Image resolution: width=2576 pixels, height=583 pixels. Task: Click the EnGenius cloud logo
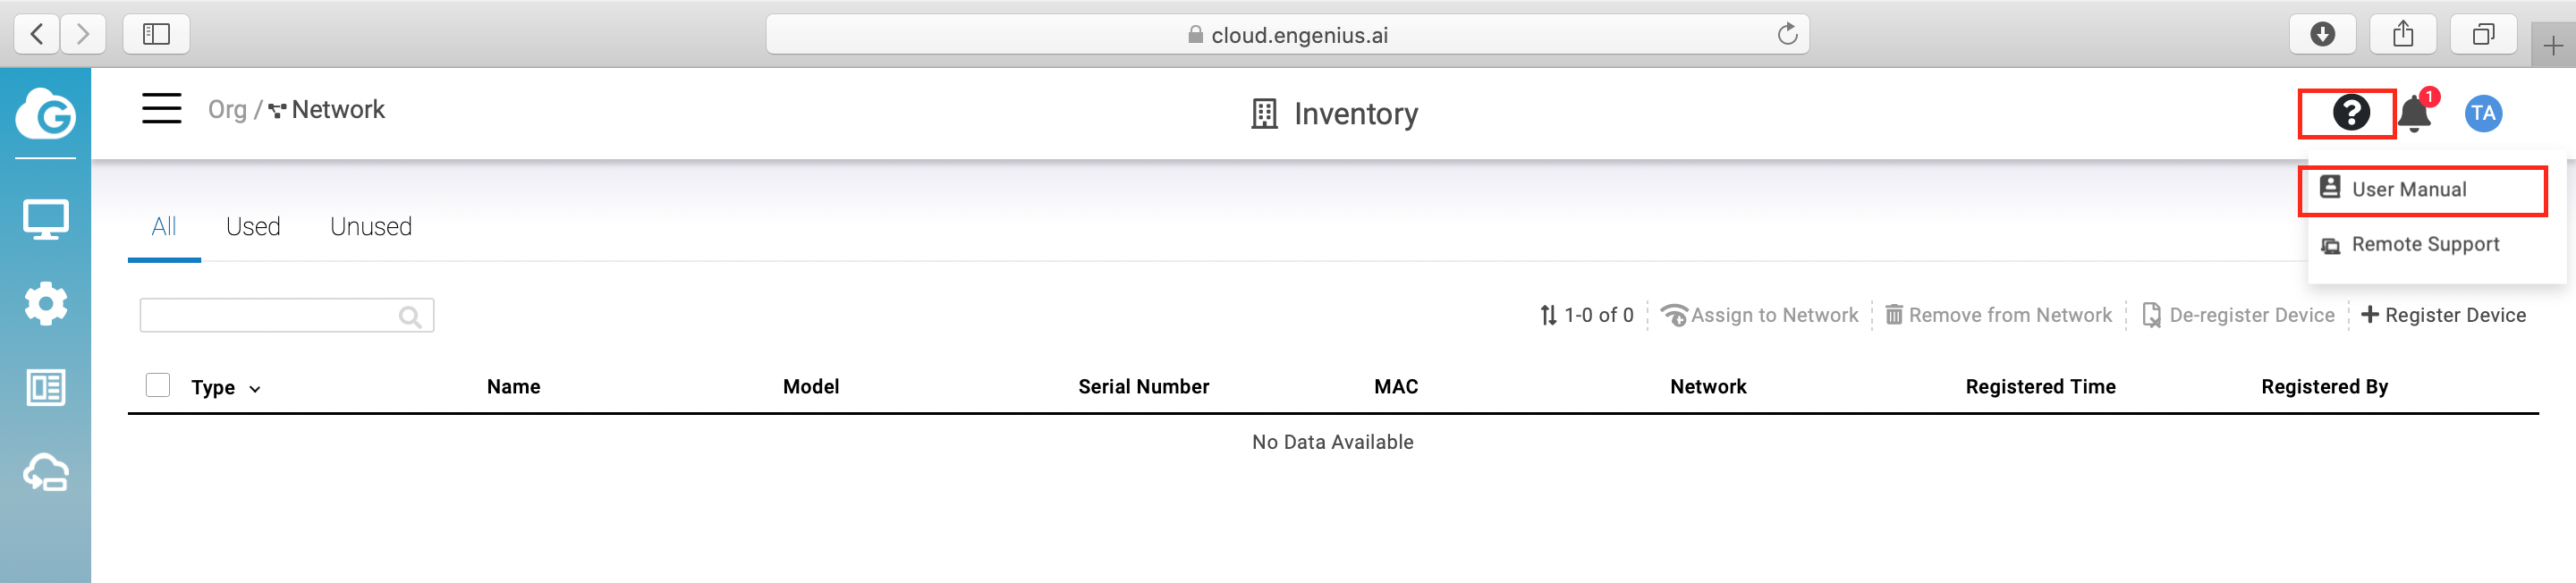pyautogui.click(x=45, y=114)
